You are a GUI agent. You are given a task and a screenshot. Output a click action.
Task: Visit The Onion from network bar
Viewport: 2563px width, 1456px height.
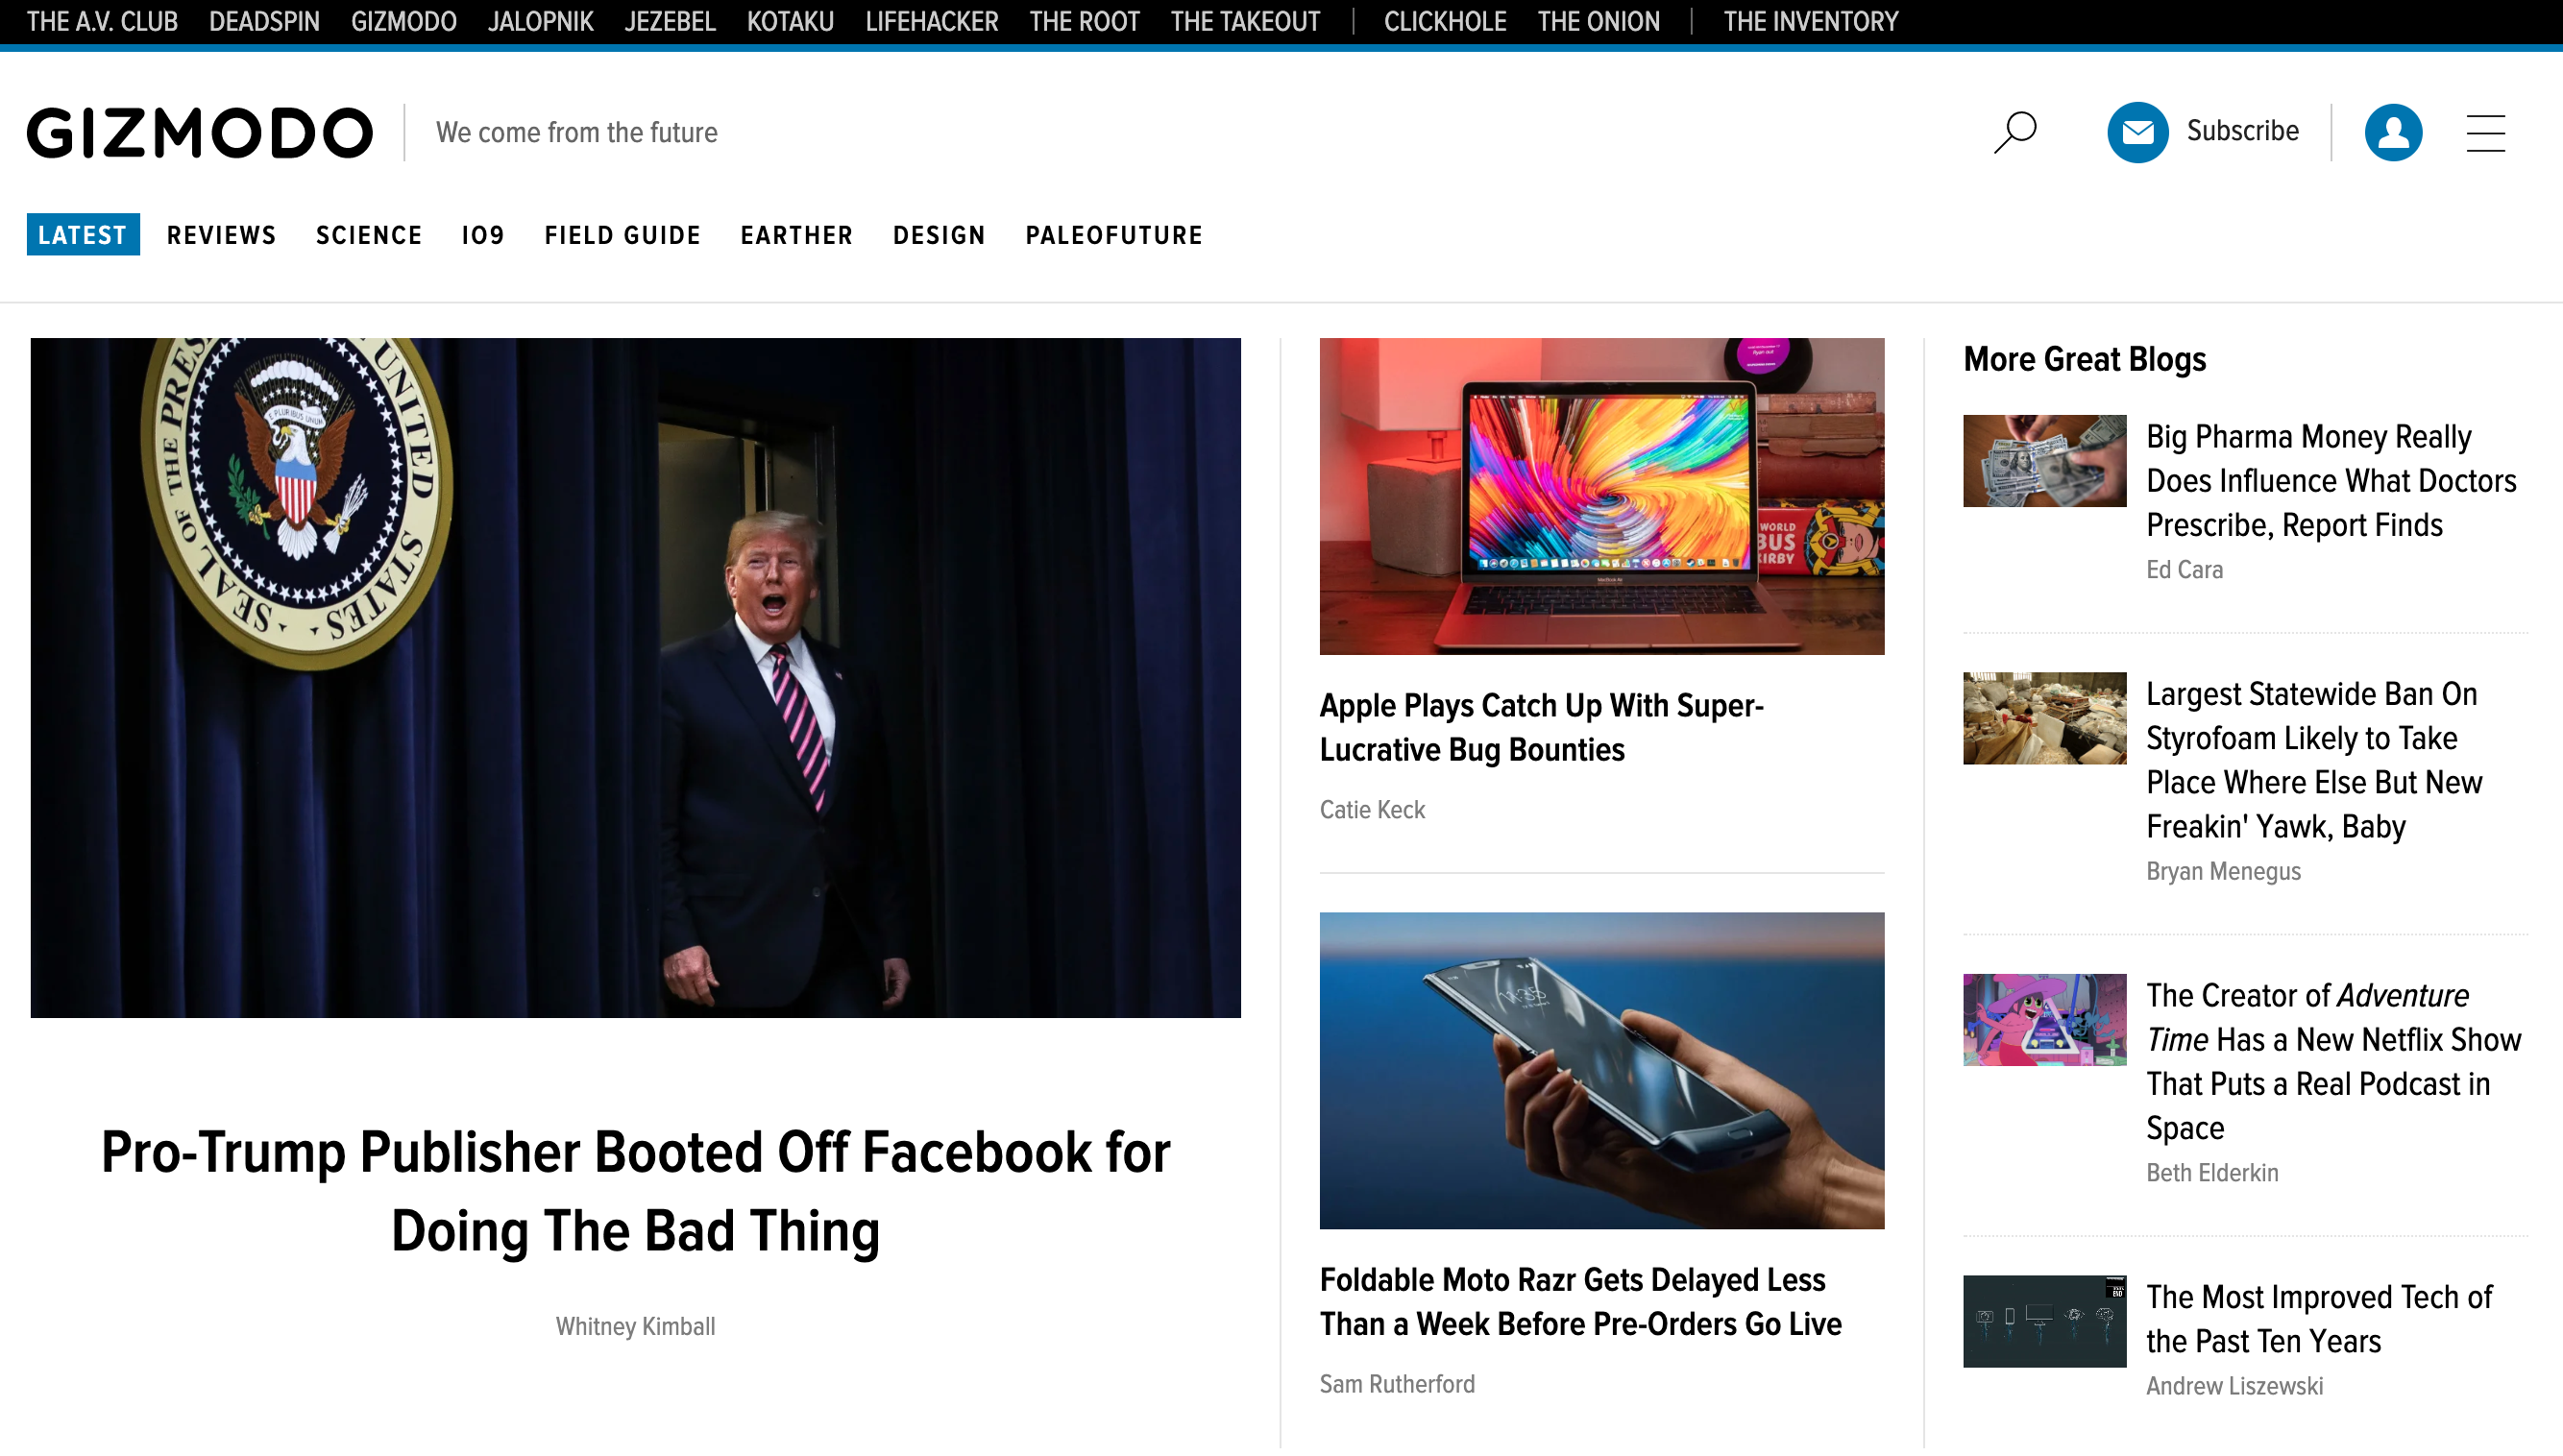point(1598,21)
